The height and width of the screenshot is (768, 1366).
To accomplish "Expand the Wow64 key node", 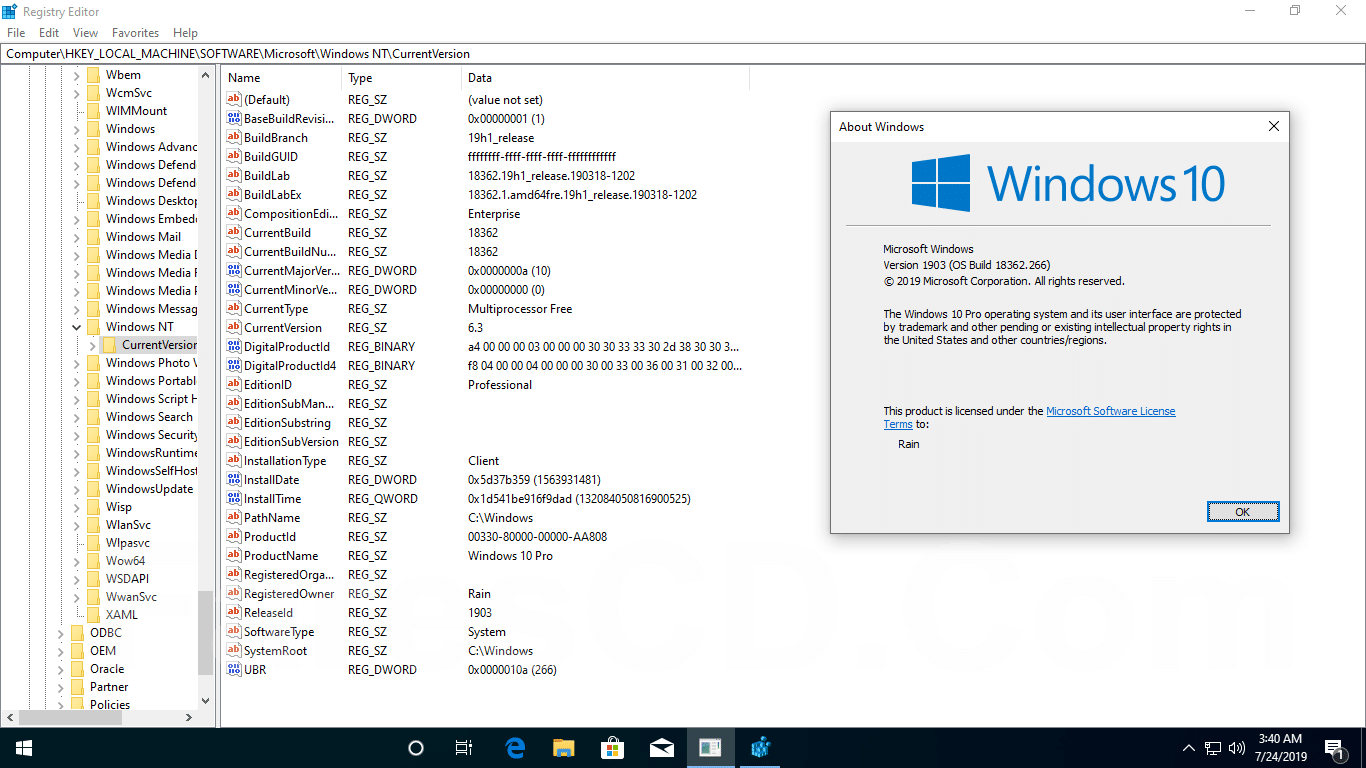I will tap(77, 561).
